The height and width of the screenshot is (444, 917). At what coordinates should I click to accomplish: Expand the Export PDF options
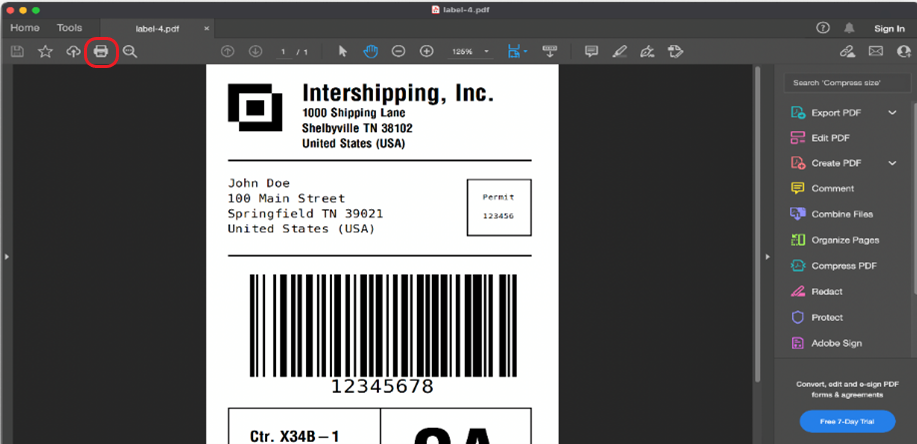pos(892,113)
